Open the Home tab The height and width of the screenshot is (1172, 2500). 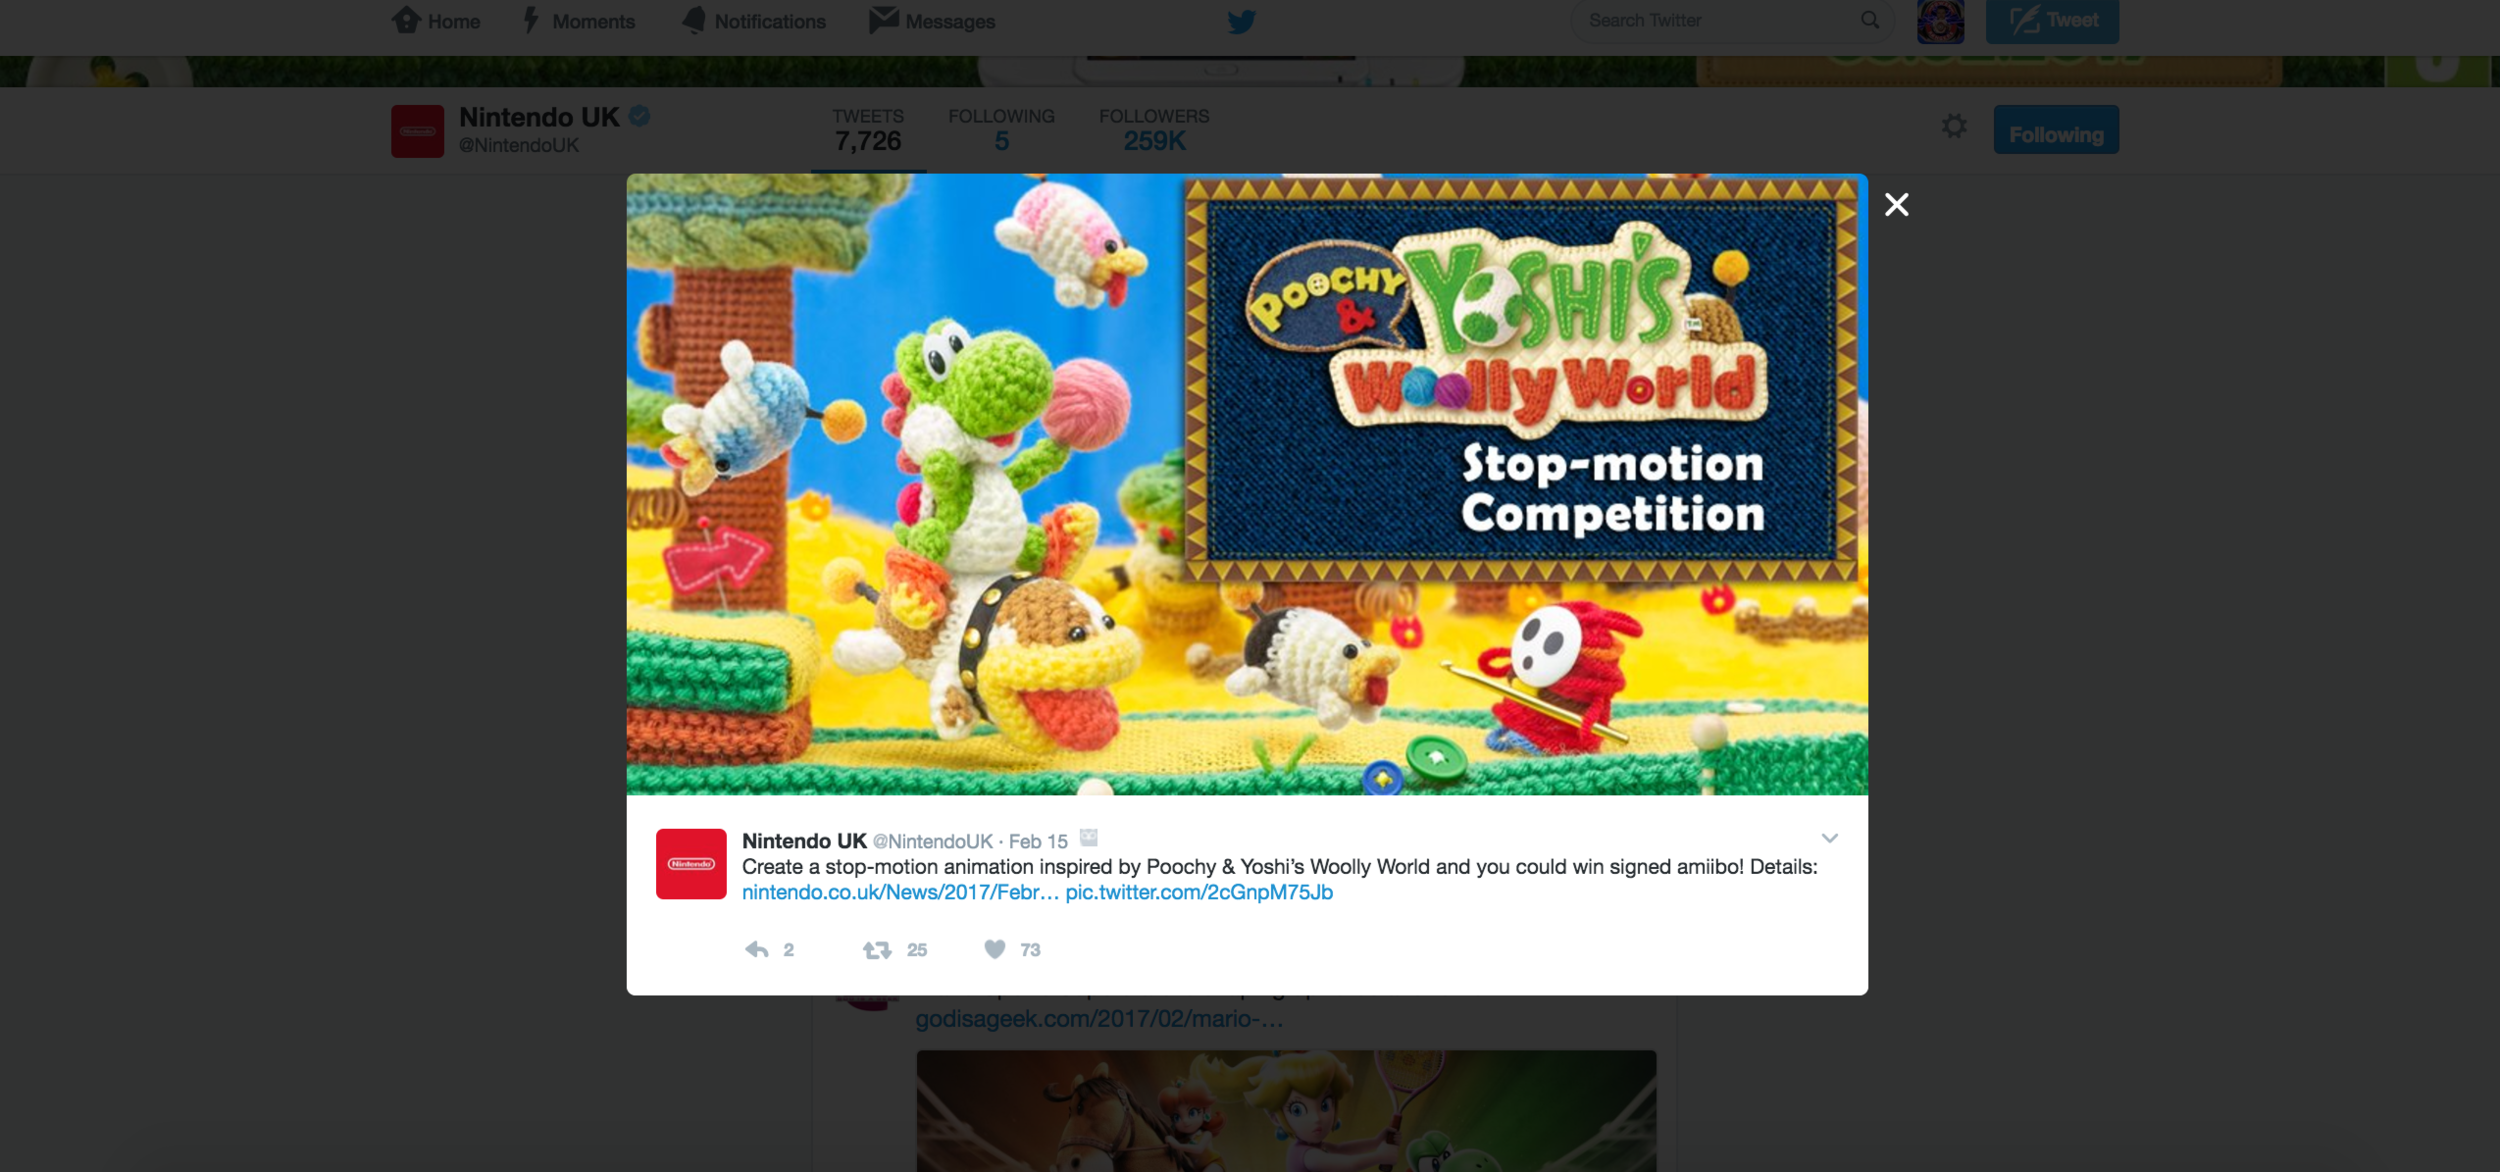(x=436, y=21)
